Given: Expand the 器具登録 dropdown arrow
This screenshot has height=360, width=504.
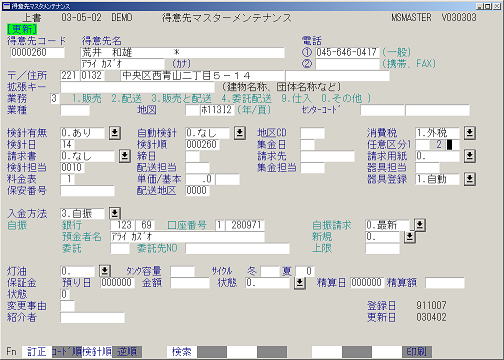Looking at the screenshot, I should coord(469,179).
